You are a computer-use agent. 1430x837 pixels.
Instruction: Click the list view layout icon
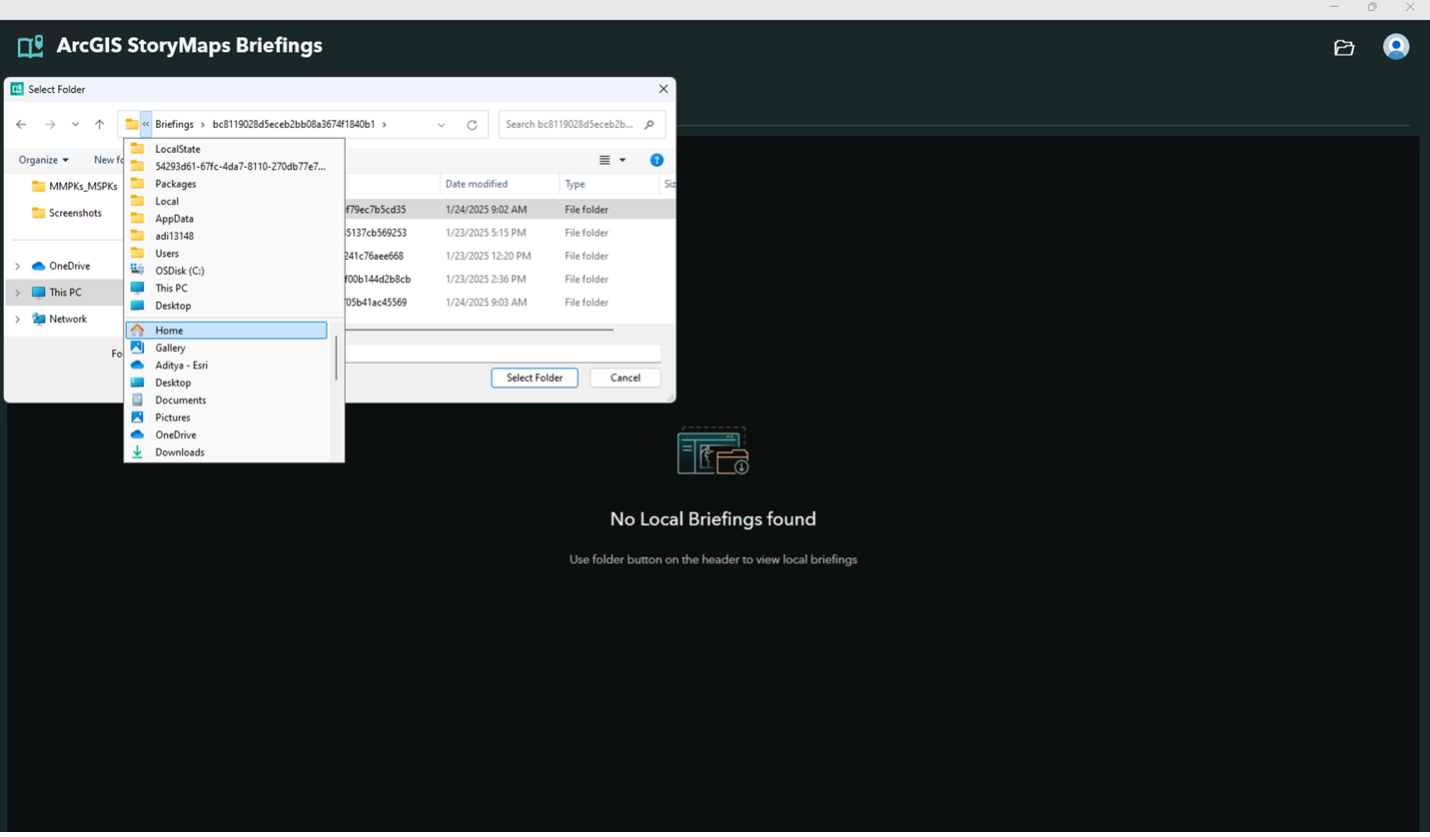click(604, 160)
